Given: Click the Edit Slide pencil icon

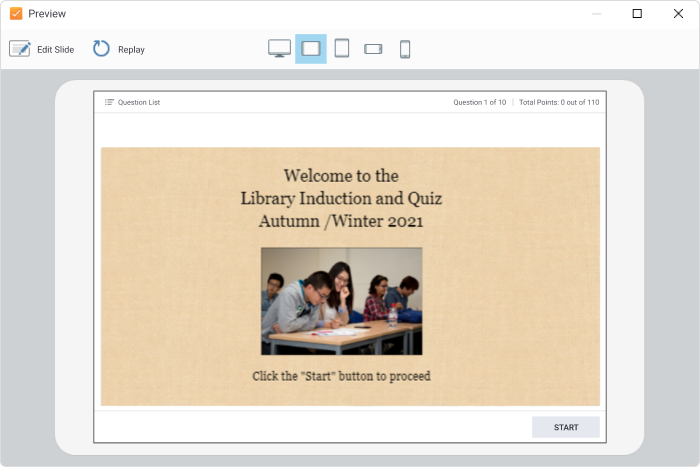Looking at the screenshot, I should point(20,49).
